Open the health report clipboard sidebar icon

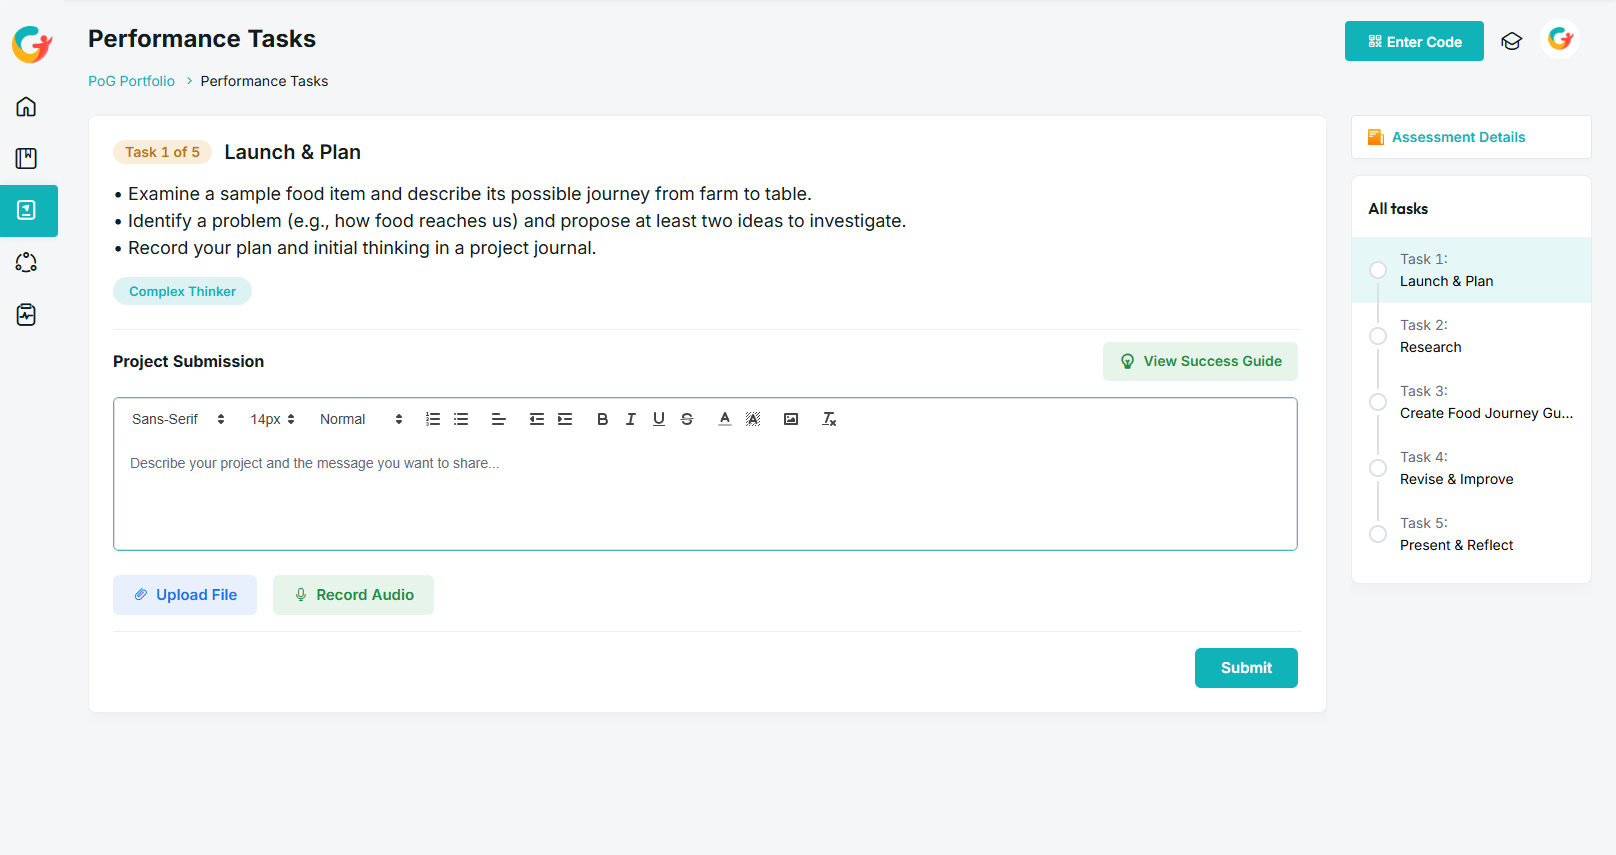(27, 315)
